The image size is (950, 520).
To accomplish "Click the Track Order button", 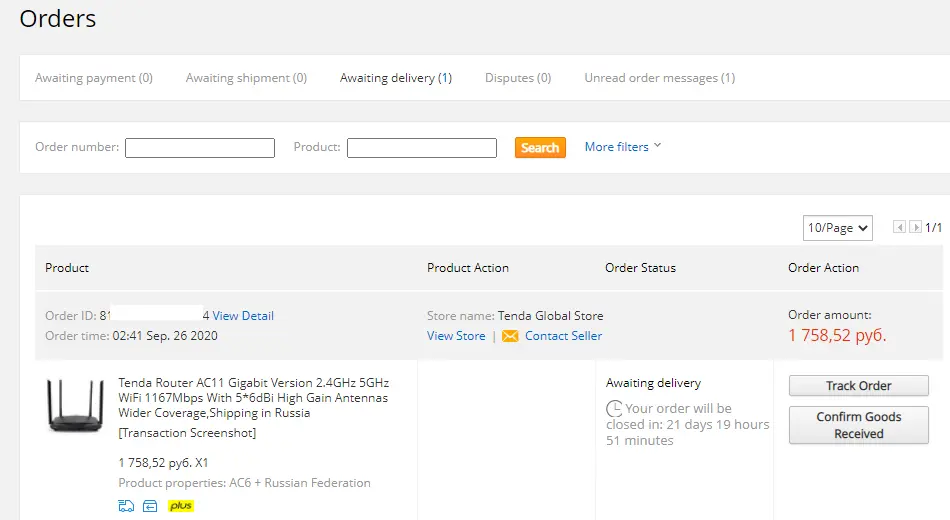I will (859, 385).
